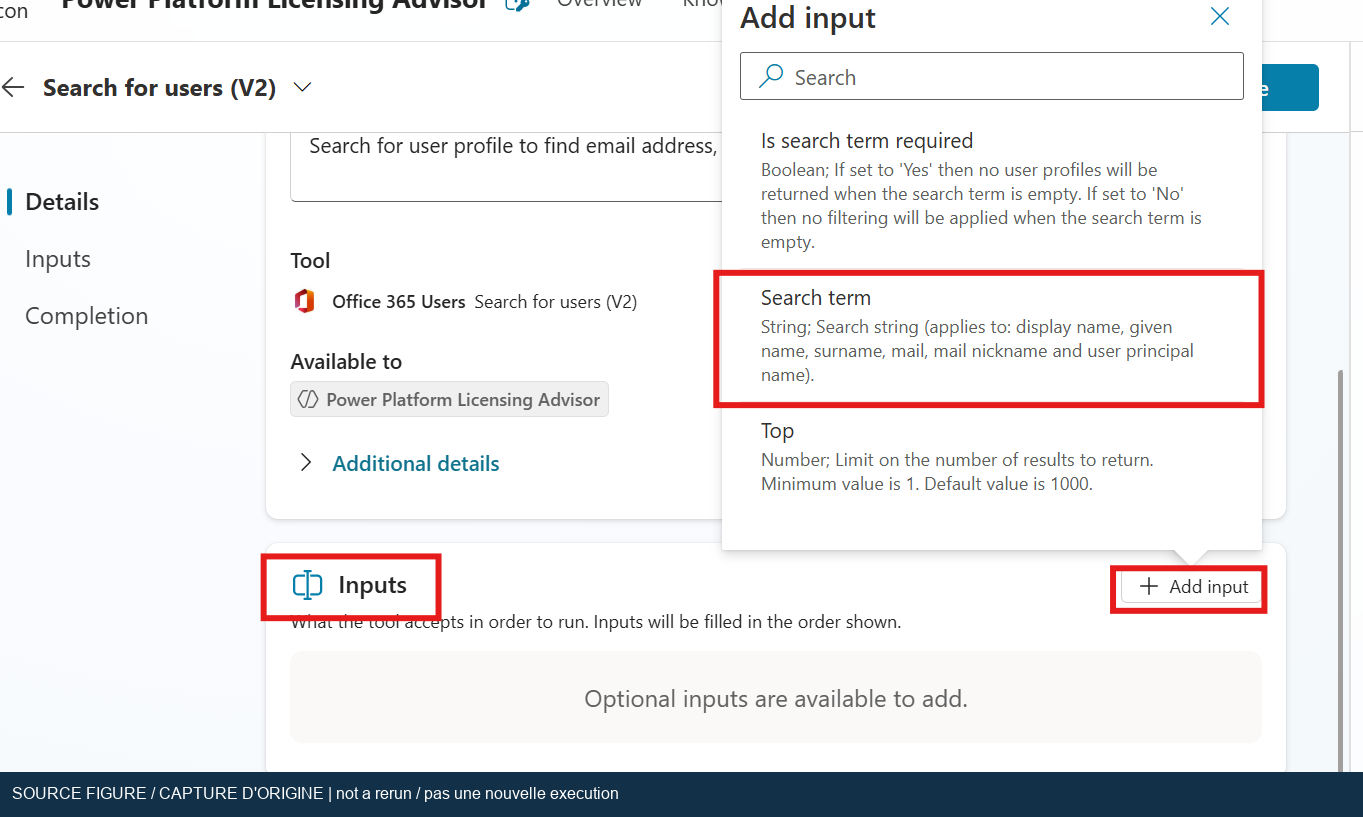The image size is (1363, 817).
Task: Expand the Additional details section
Action: (306, 463)
